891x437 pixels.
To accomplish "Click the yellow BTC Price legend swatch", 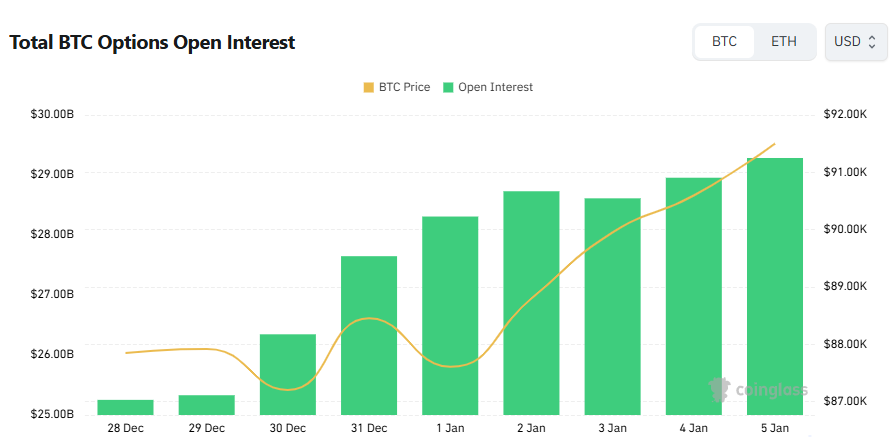I will point(369,87).
